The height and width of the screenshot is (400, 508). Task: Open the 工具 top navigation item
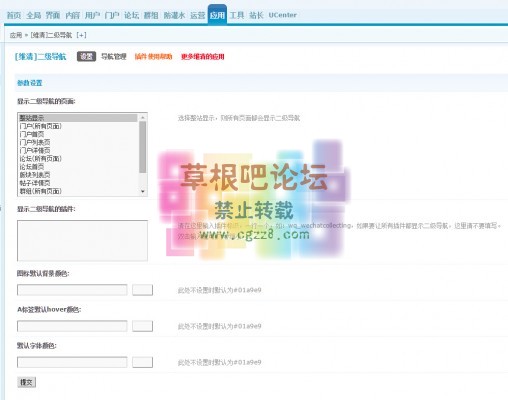click(237, 15)
